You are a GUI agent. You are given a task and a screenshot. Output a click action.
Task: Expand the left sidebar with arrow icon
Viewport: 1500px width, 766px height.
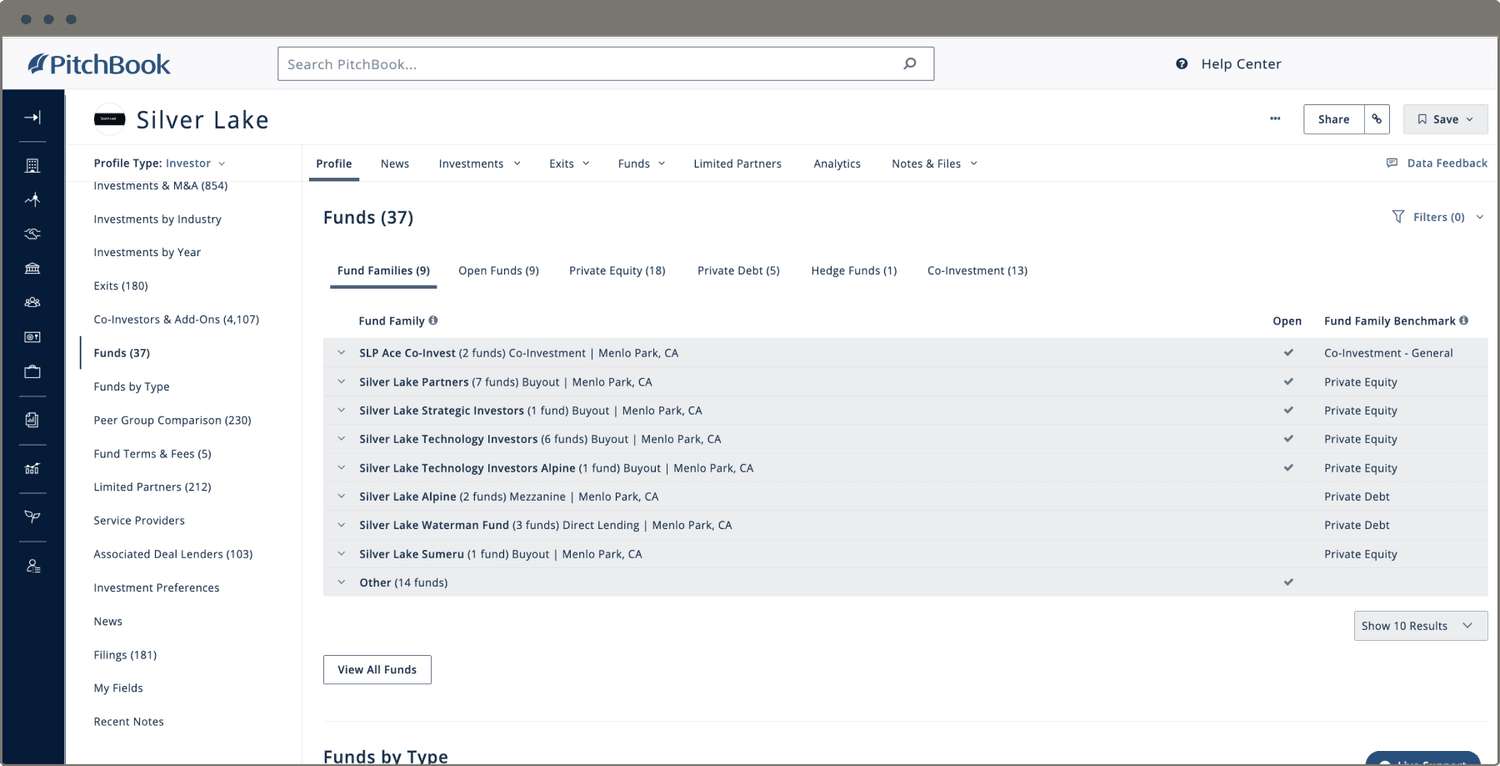[x=32, y=118]
